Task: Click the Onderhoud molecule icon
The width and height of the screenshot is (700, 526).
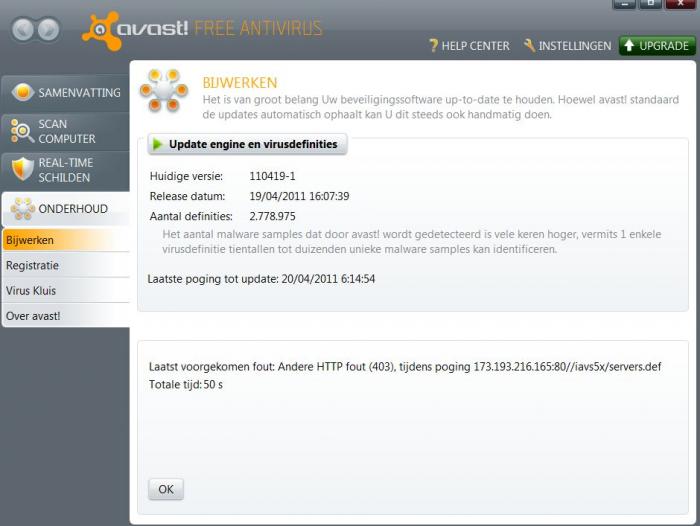Action: pyautogui.click(x=23, y=209)
